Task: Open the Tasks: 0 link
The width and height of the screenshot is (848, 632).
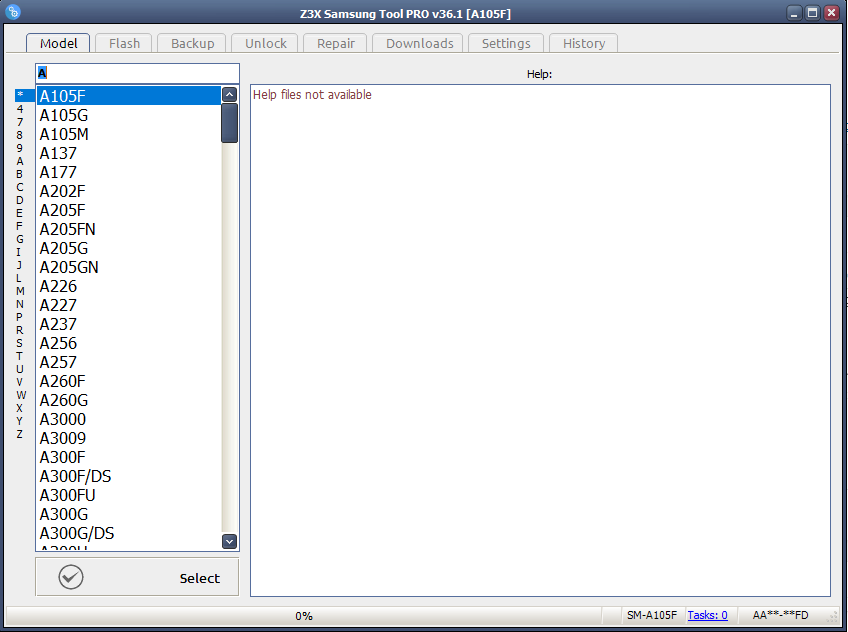Action: (x=707, y=615)
